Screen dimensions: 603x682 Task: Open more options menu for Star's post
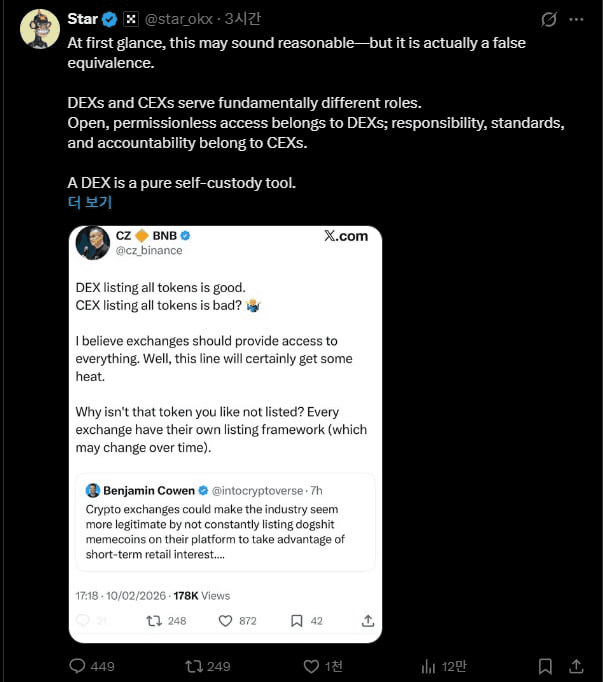[x=578, y=19]
